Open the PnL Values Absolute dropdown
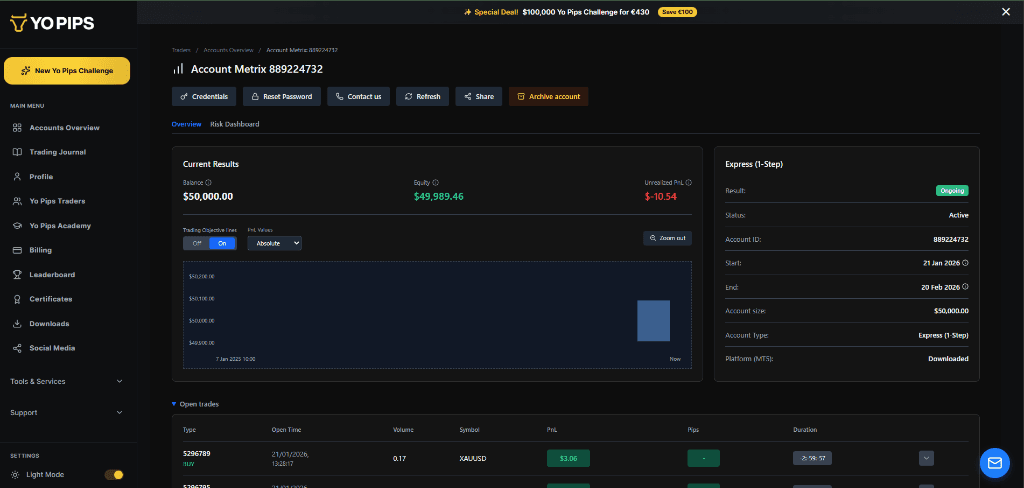Image resolution: width=1024 pixels, height=488 pixels. (274, 243)
